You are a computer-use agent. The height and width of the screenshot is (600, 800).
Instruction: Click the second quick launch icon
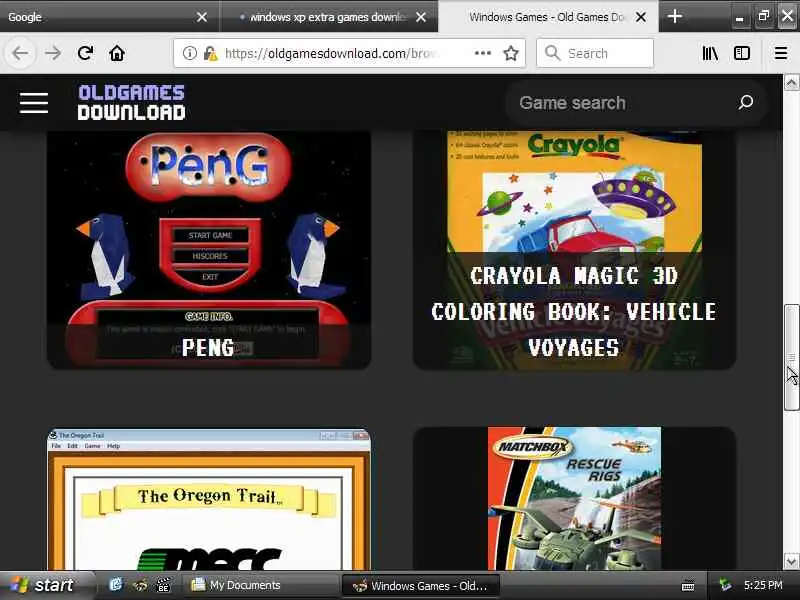[139, 585]
